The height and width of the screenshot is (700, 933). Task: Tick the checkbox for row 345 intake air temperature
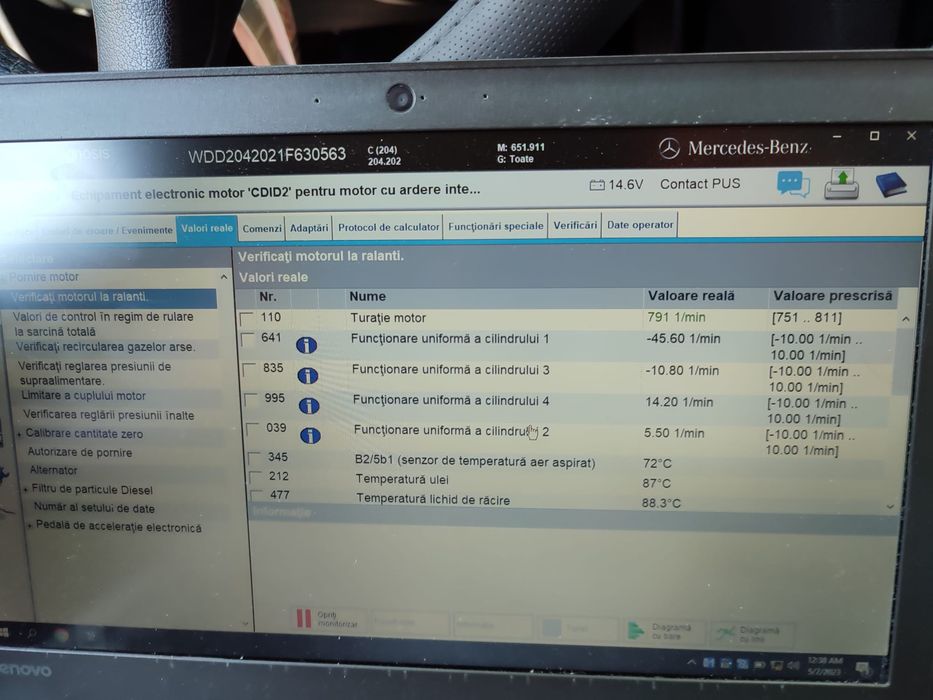[x=255, y=458]
